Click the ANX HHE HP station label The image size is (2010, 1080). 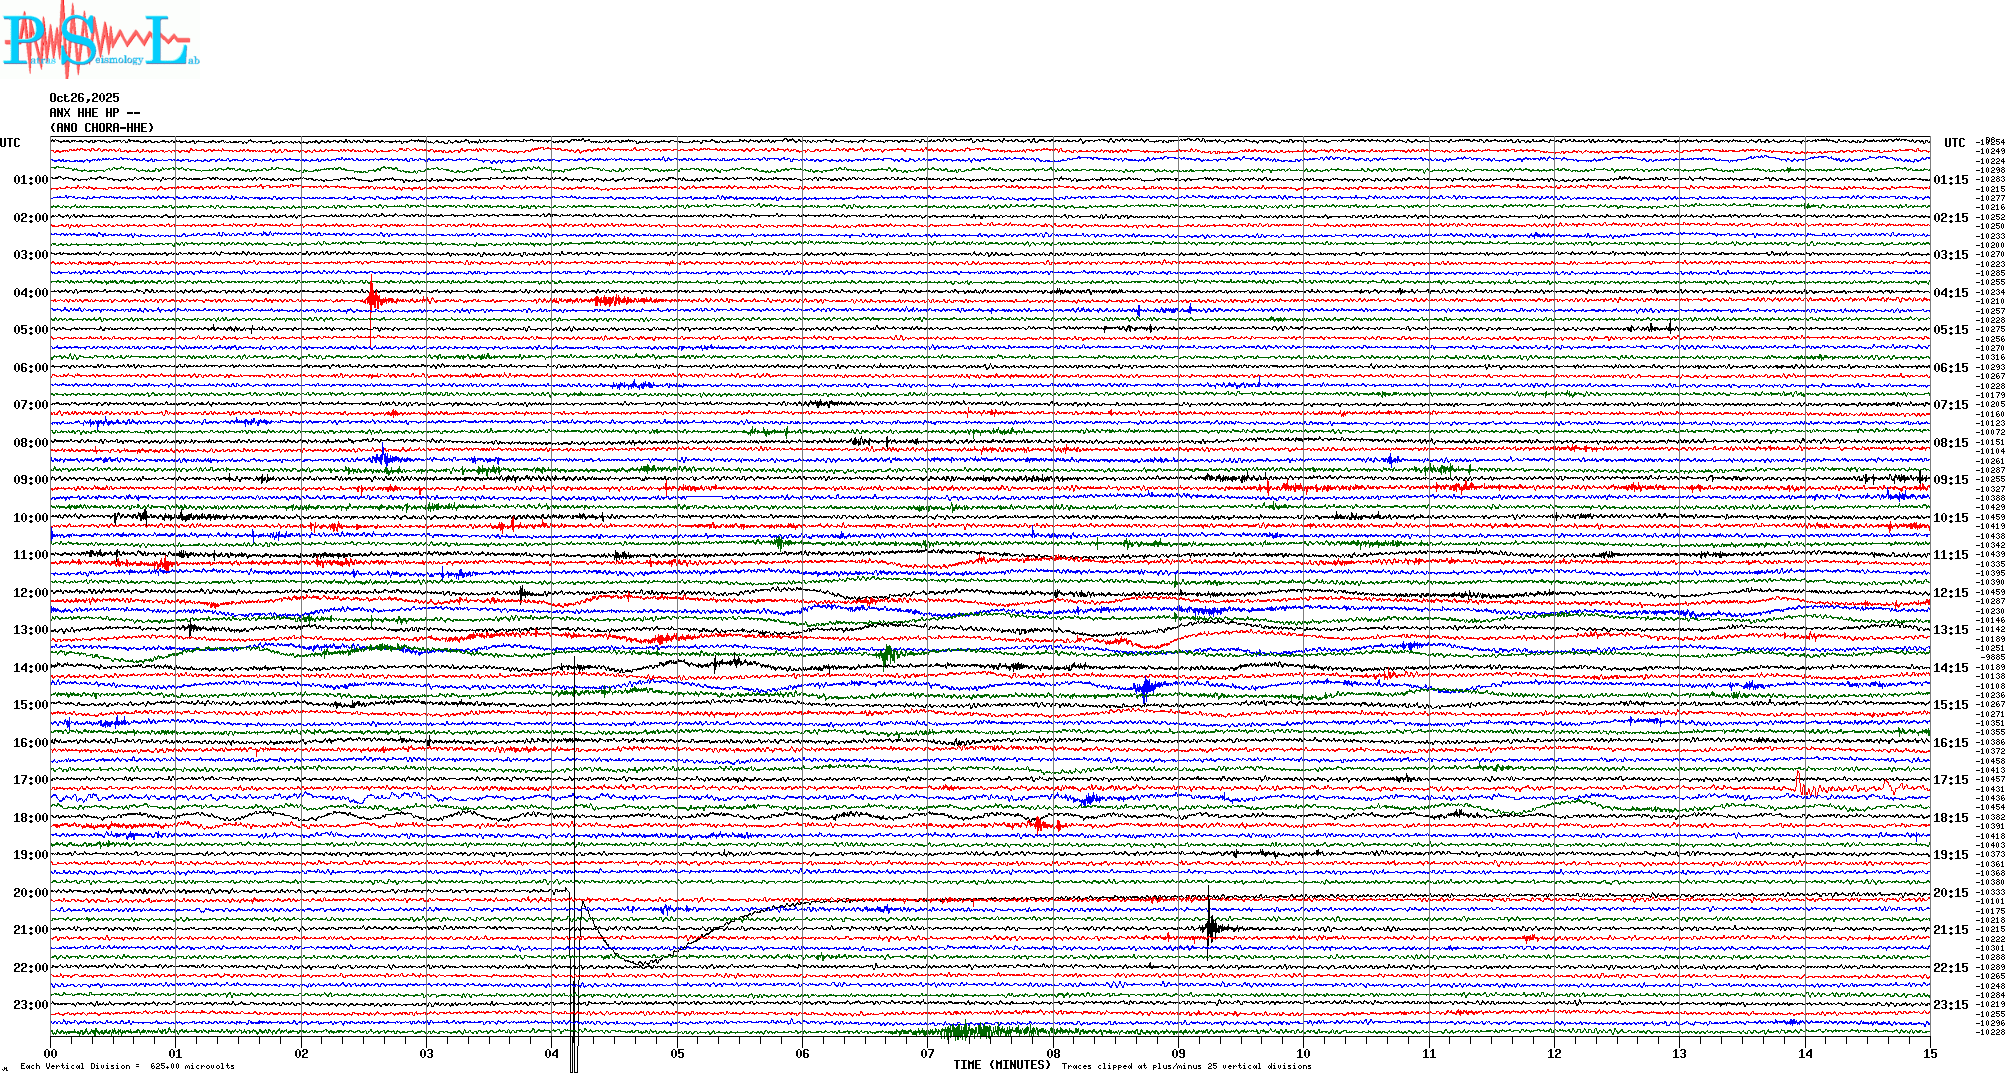tap(94, 113)
